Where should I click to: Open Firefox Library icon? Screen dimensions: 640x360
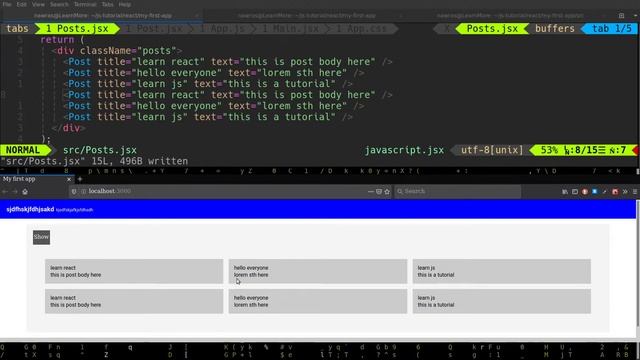(x=565, y=191)
